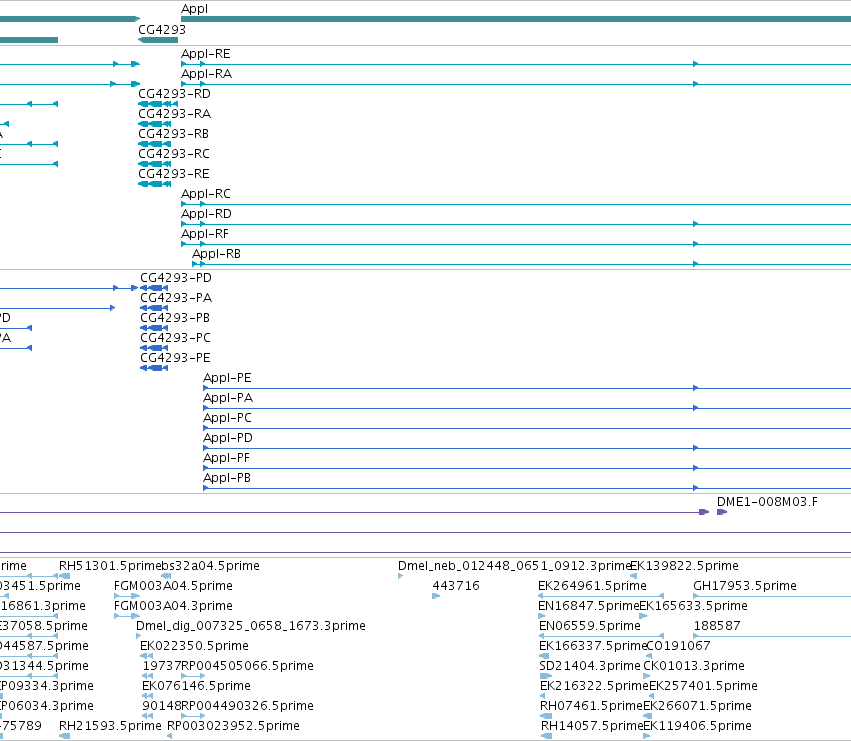The image size is (851, 741).
Task: Select EK216322.5prime EST label
Action: (594, 686)
